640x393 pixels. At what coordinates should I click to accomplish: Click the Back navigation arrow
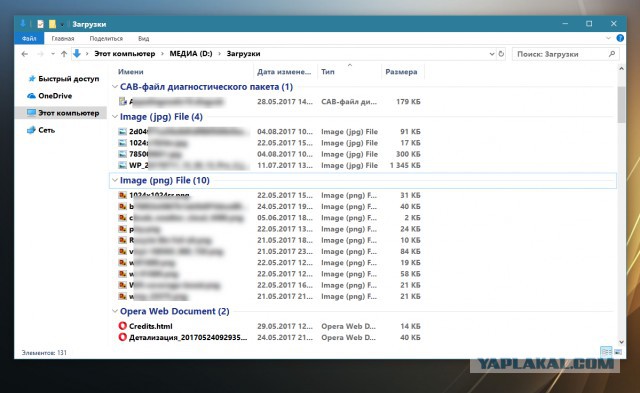coord(24,54)
